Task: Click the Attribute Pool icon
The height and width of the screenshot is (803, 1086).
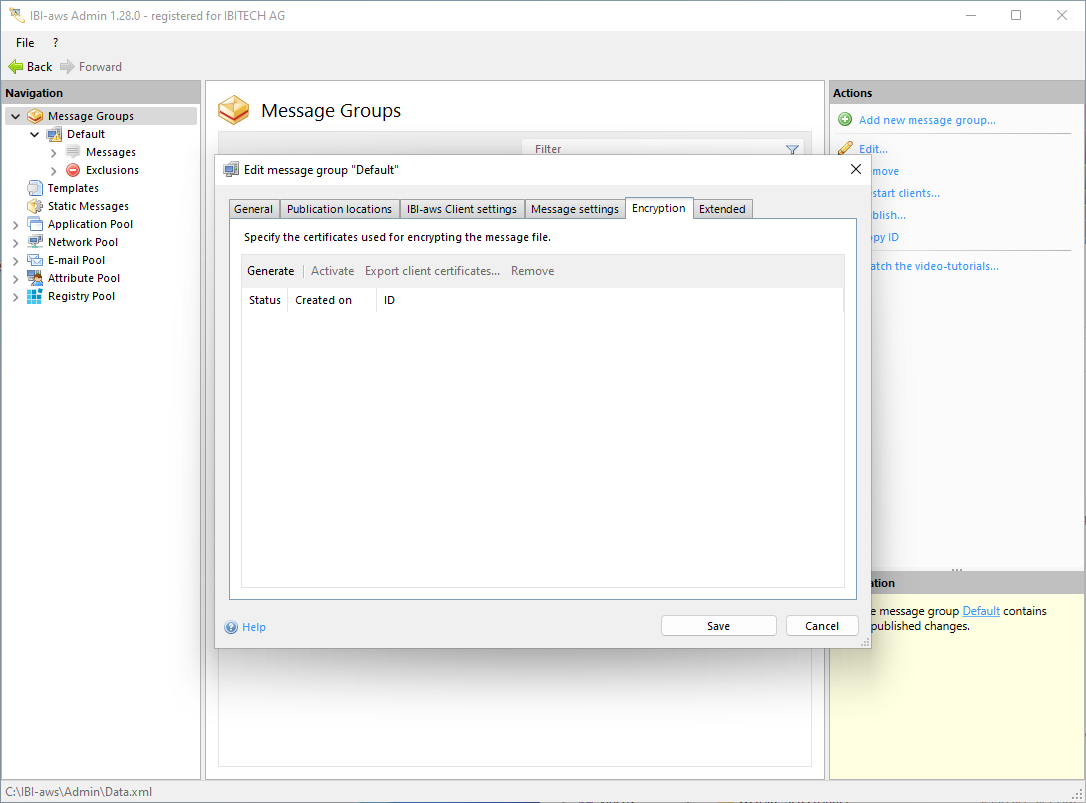Action: pyautogui.click(x=35, y=278)
